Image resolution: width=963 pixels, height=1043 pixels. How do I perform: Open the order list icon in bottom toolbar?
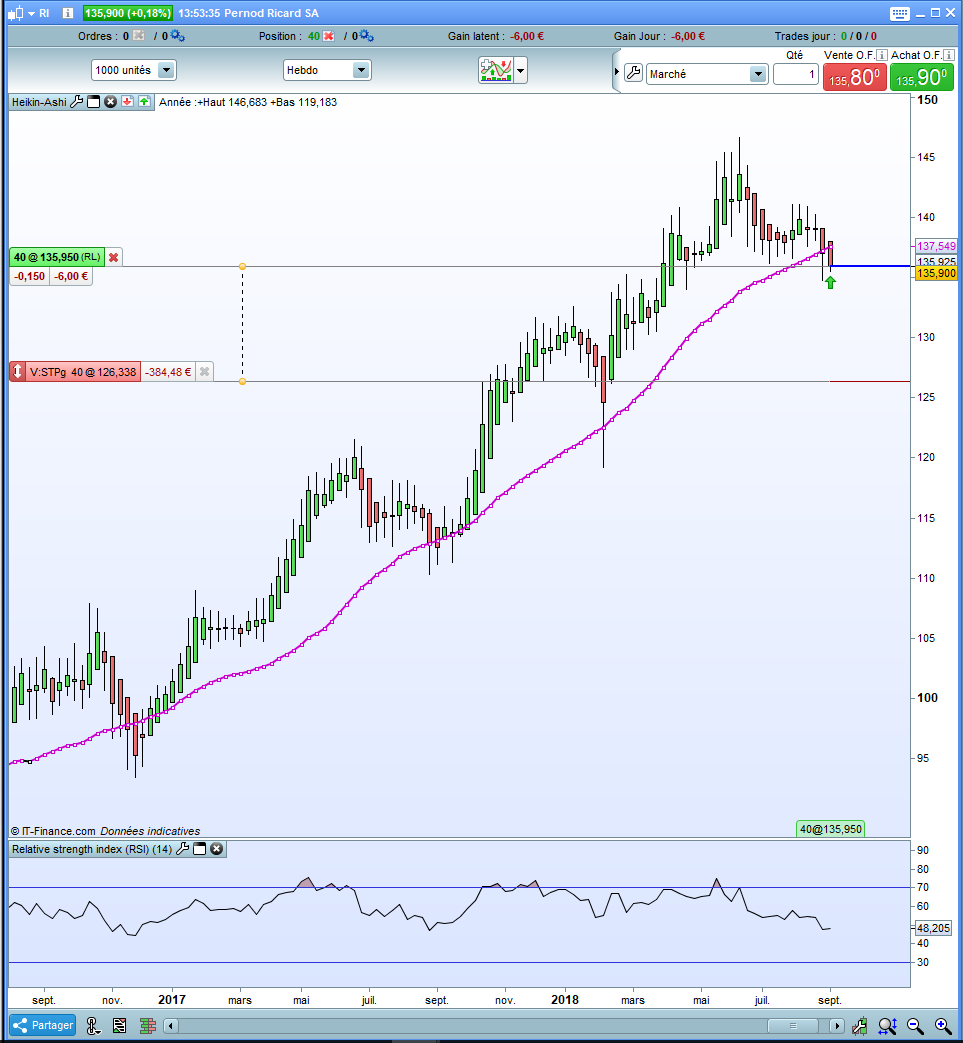pos(120,1026)
